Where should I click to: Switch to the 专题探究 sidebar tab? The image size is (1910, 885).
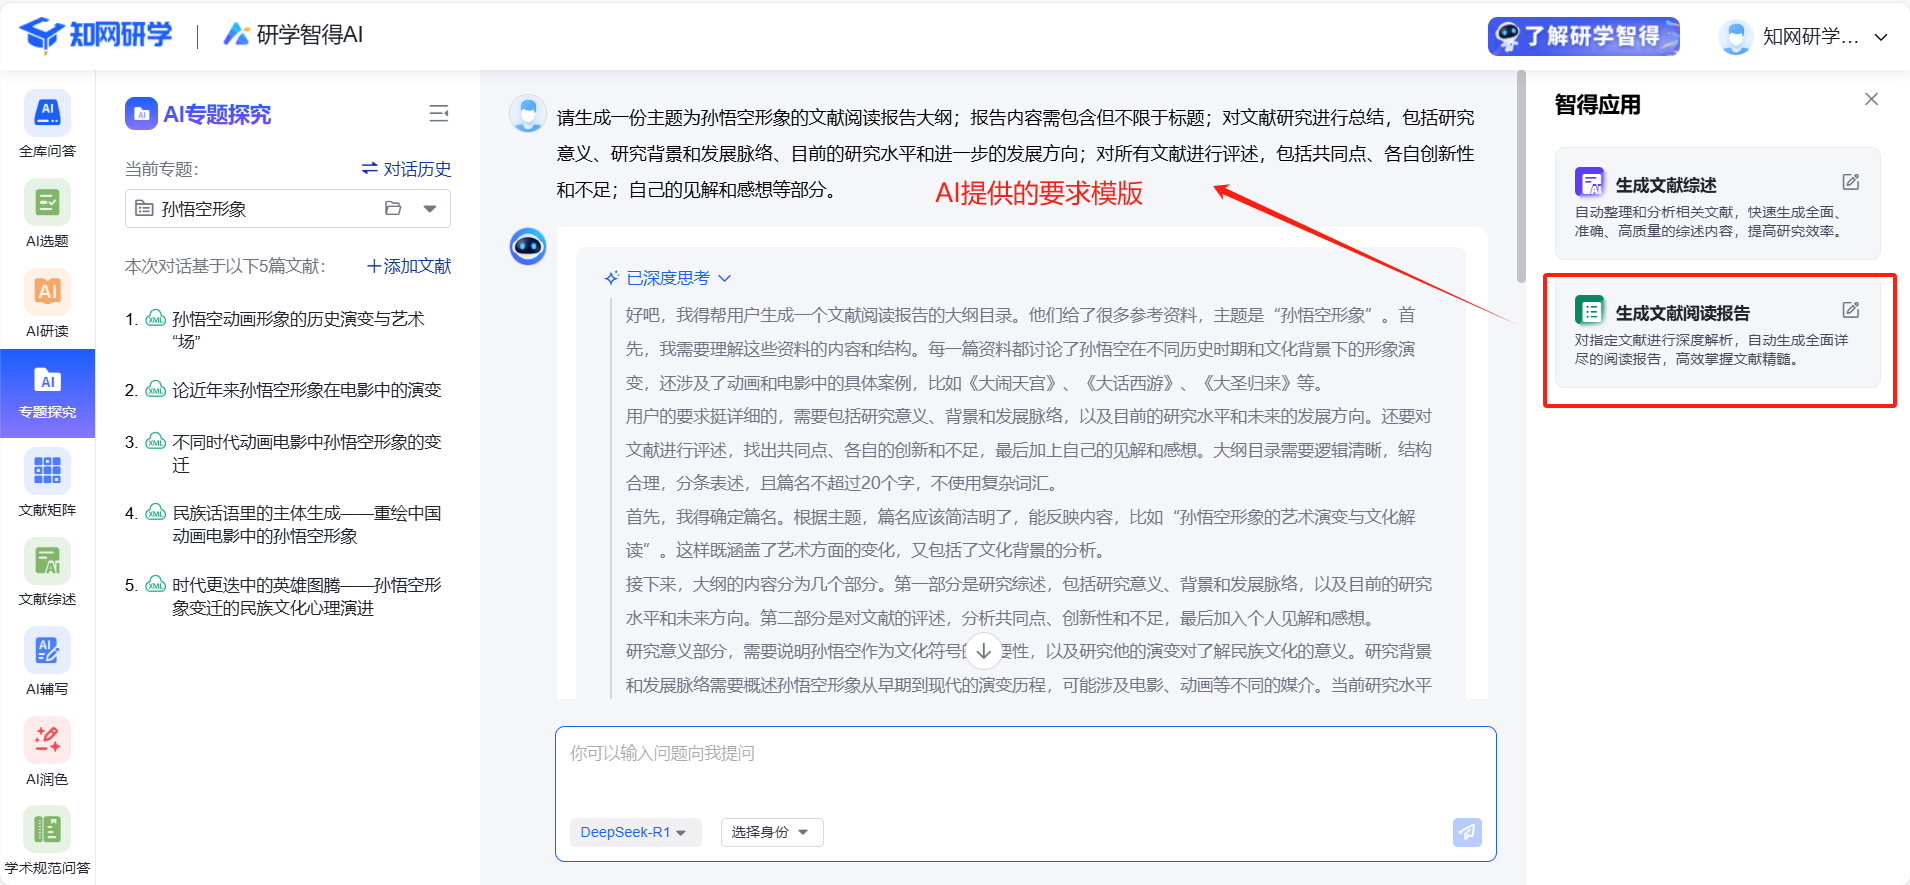click(47, 393)
